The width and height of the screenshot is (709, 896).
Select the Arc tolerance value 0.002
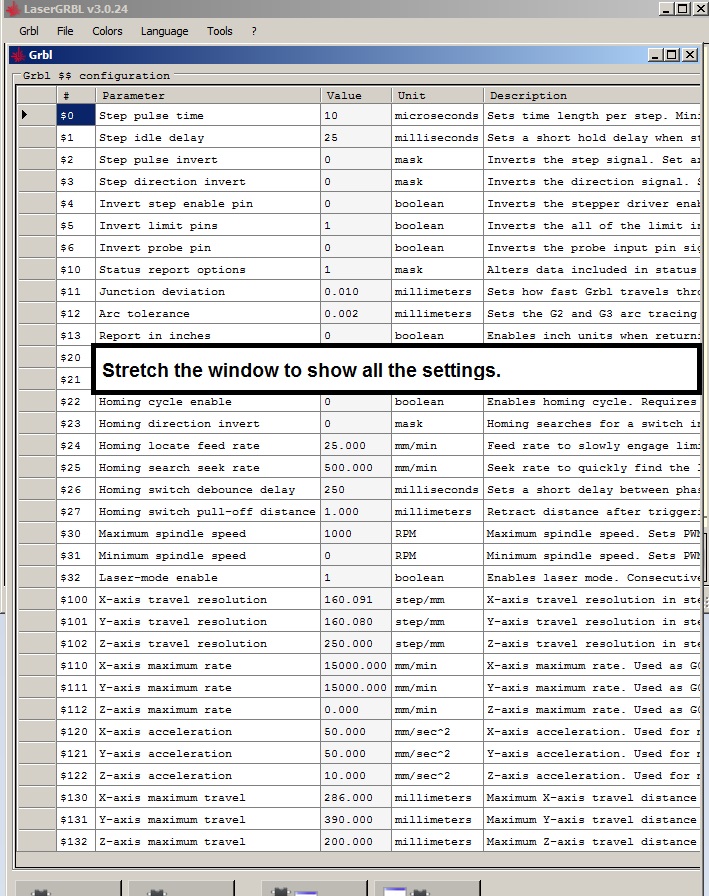click(x=356, y=314)
